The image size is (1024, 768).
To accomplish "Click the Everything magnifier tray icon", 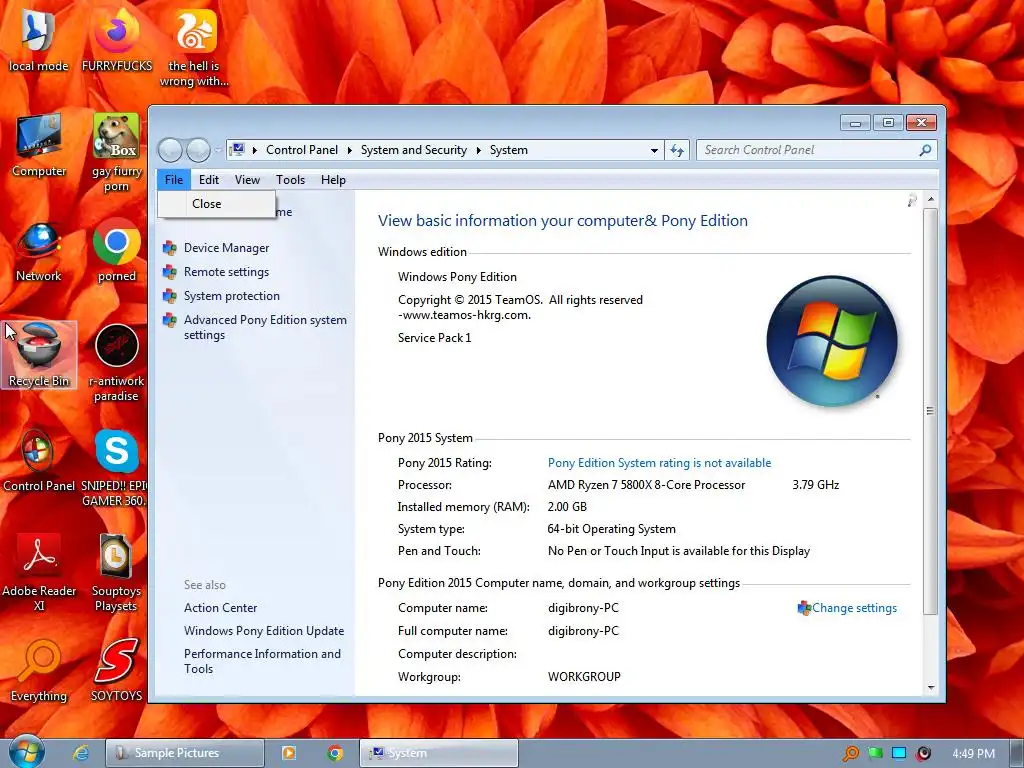I will (850, 754).
